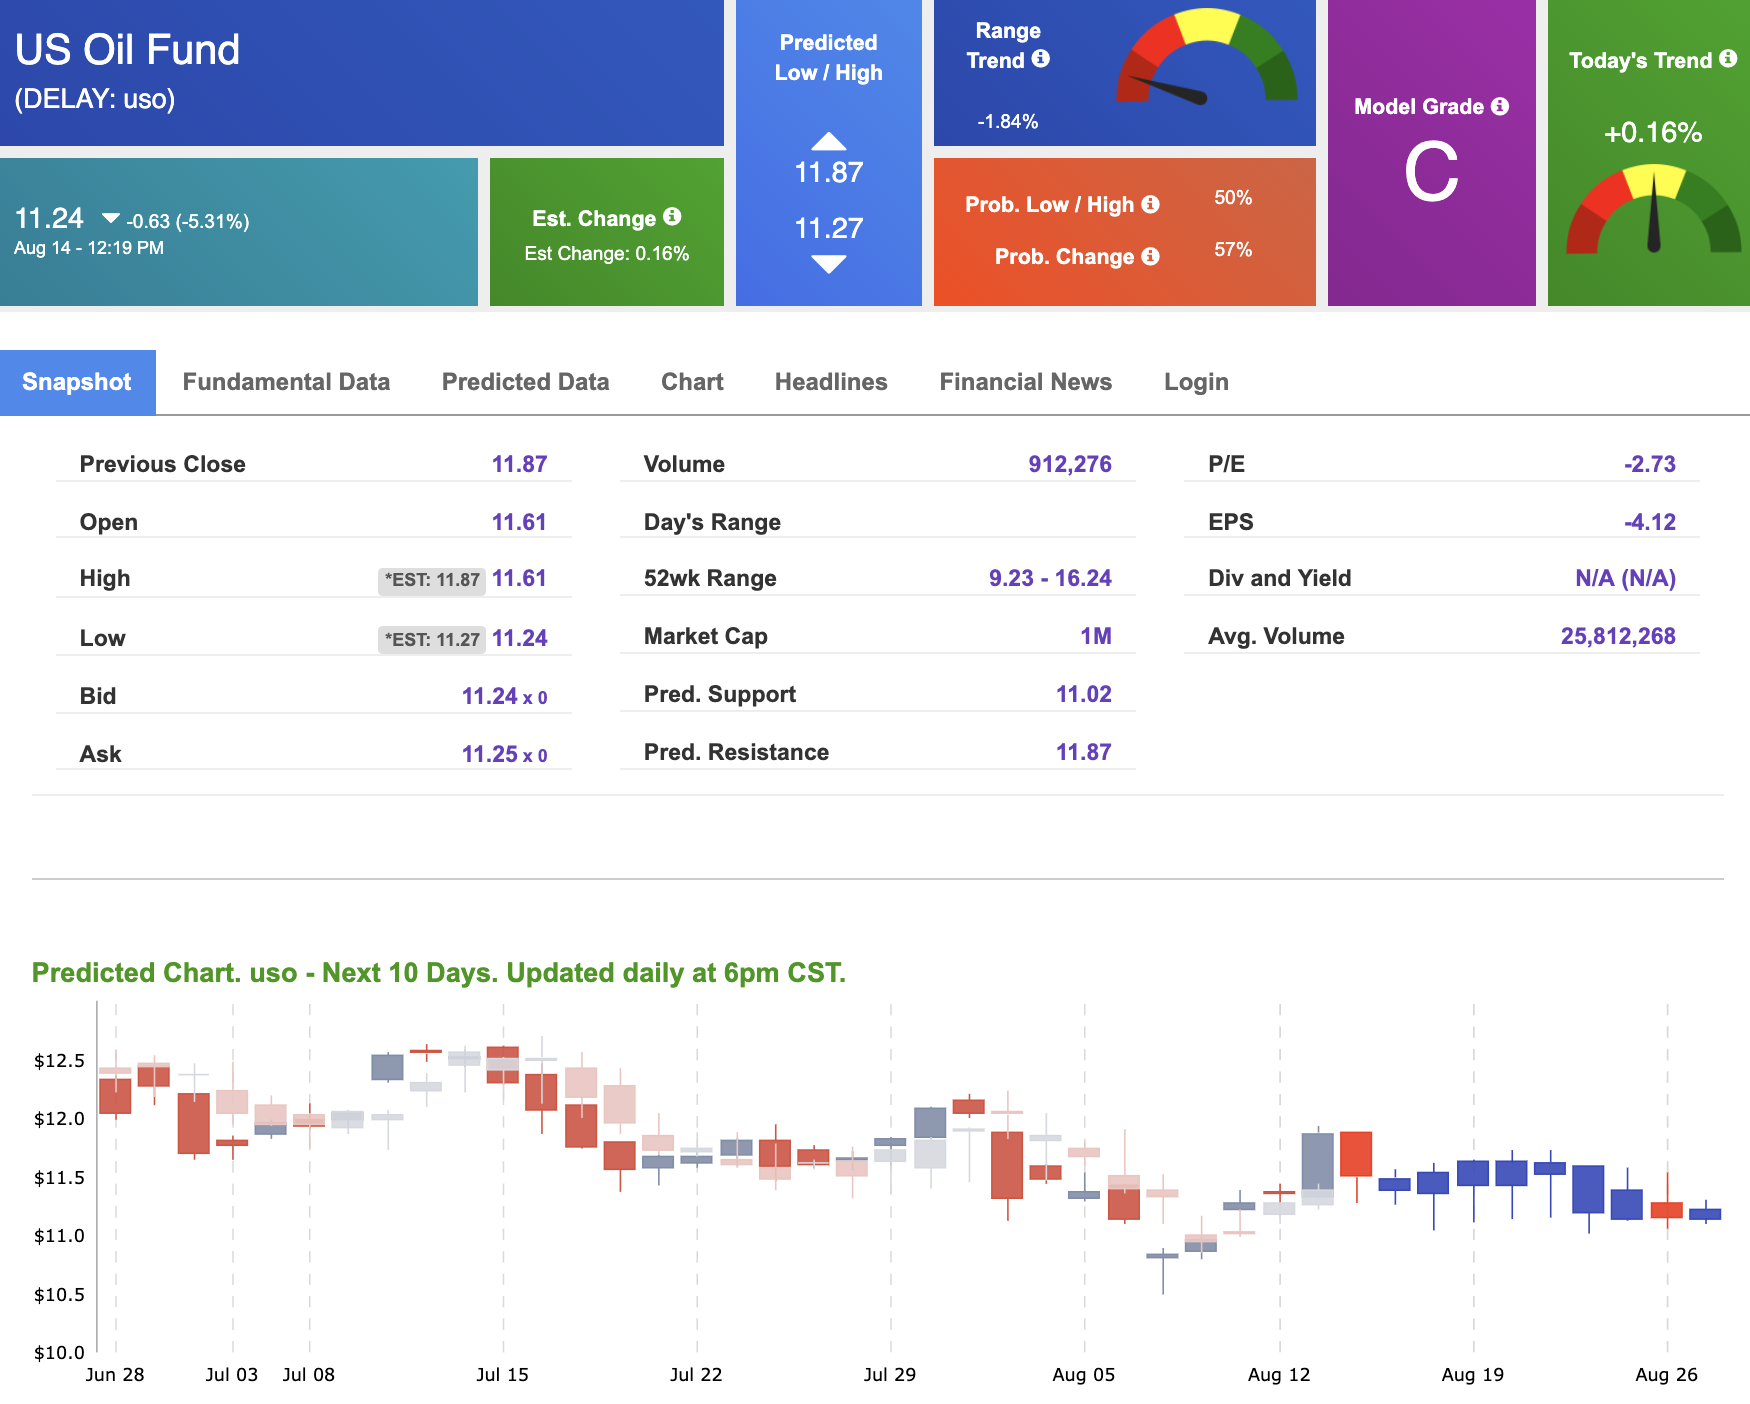Click the Aug 19 date label on chart
Screen dimensions: 1750x1404
(1472, 1375)
